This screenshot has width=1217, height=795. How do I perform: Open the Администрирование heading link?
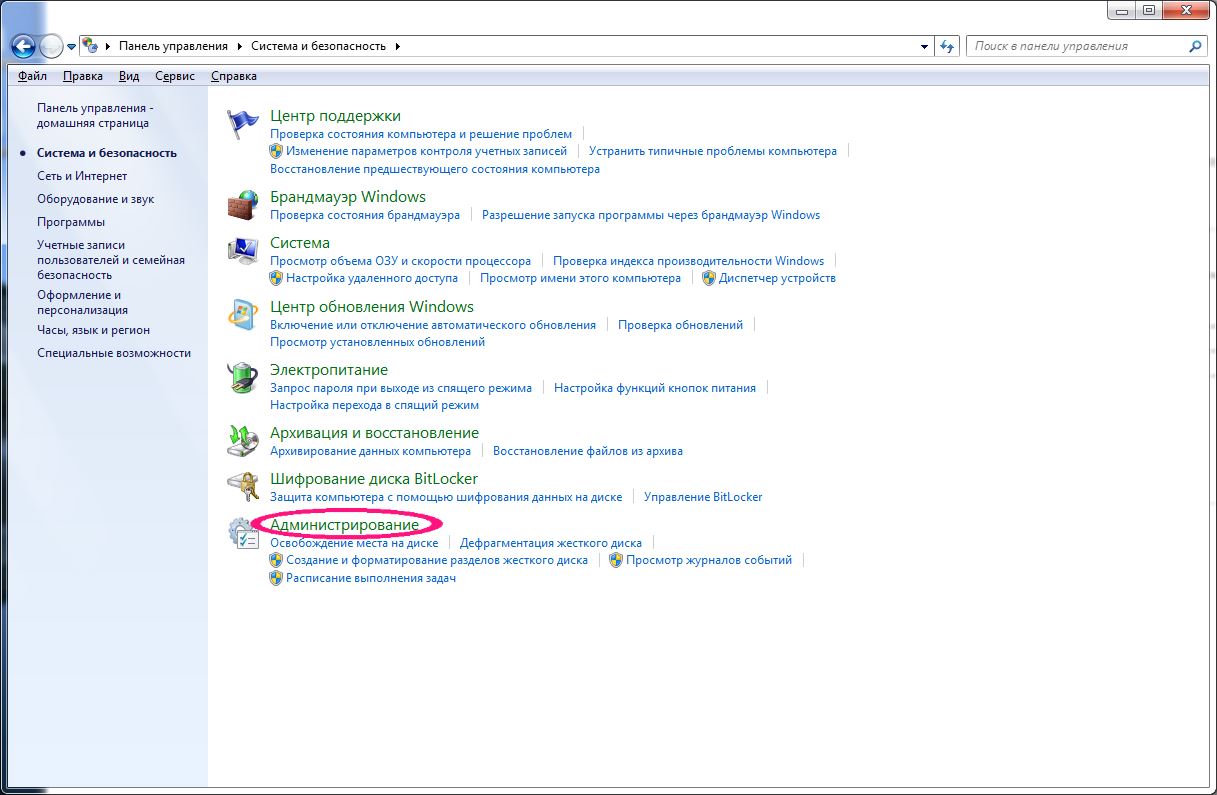click(345, 525)
